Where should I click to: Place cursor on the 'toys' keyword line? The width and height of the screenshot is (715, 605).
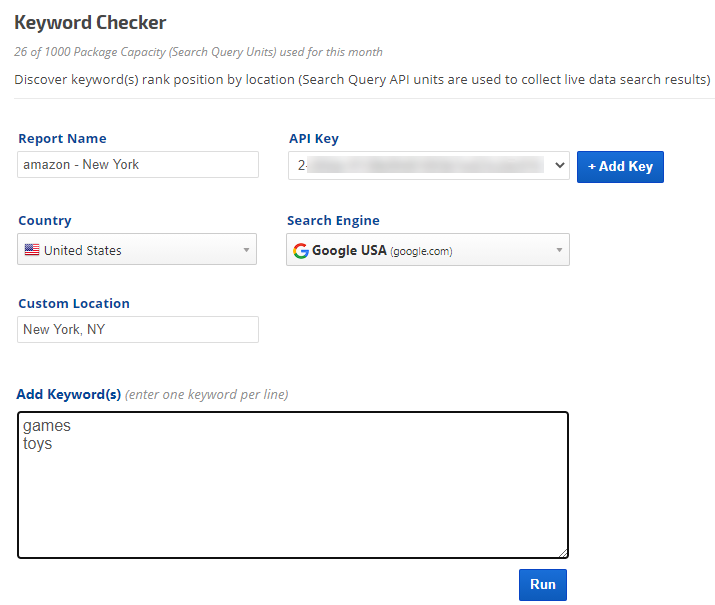click(x=38, y=444)
